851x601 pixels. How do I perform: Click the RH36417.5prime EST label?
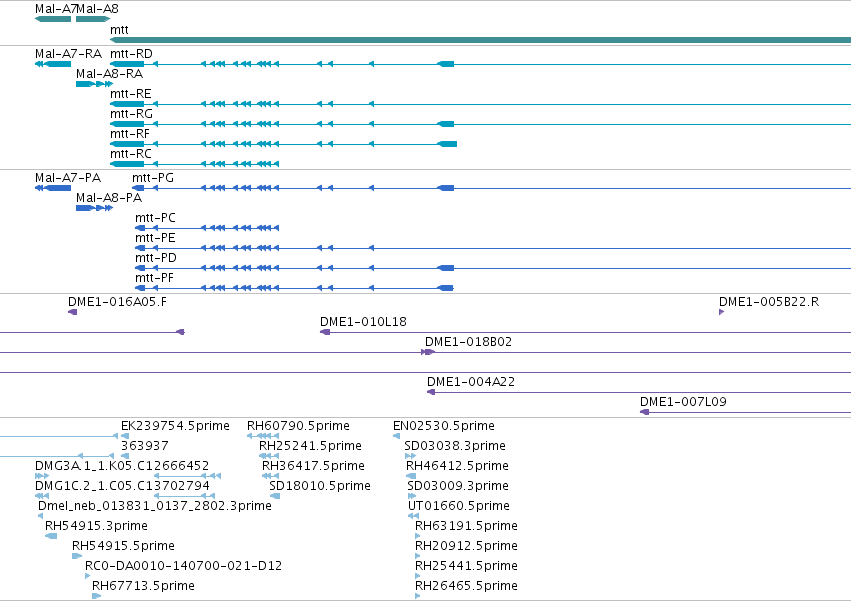[x=313, y=466]
